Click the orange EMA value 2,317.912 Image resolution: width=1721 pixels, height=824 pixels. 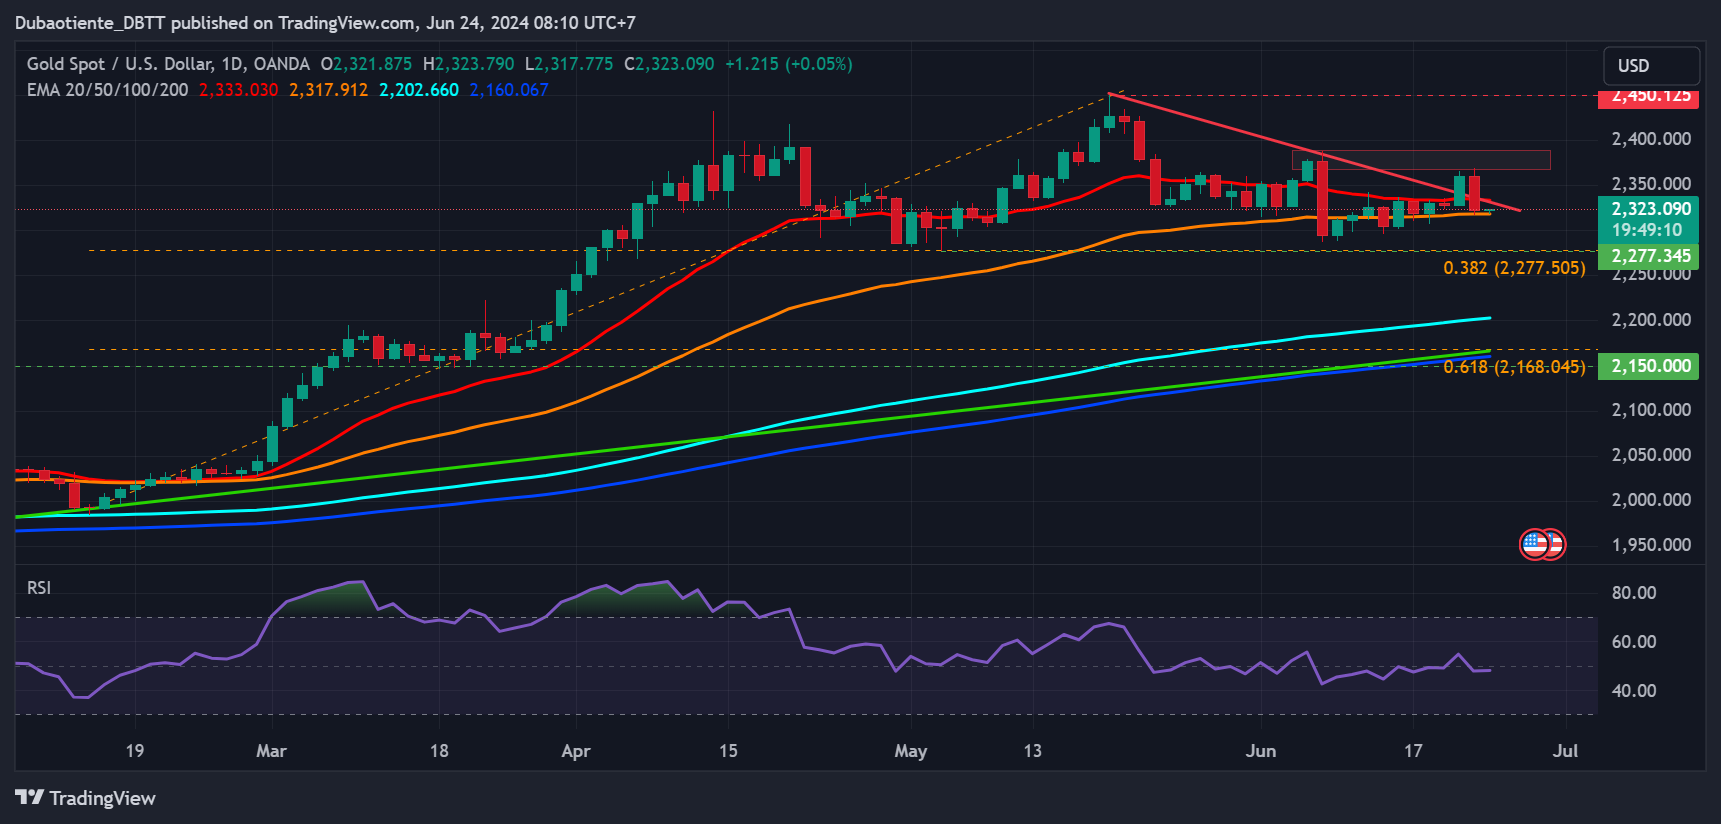click(329, 90)
